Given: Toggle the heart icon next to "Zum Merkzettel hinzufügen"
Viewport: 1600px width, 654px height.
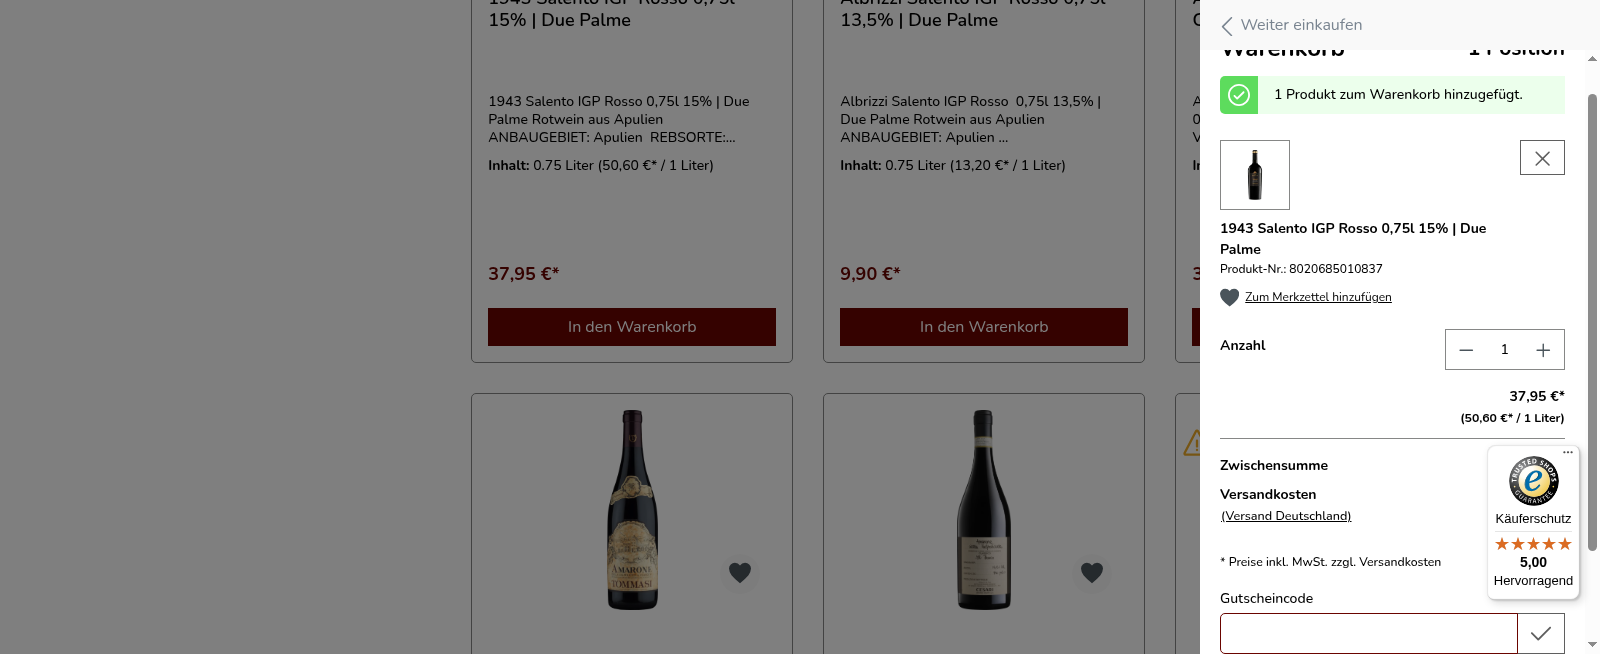Looking at the screenshot, I should pyautogui.click(x=1229, y=297).
